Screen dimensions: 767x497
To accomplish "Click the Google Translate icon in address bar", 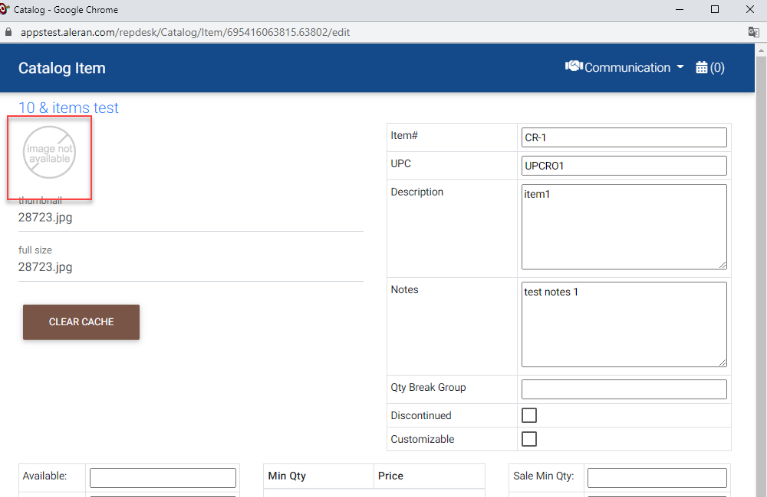I will click(x=753, y=32).
